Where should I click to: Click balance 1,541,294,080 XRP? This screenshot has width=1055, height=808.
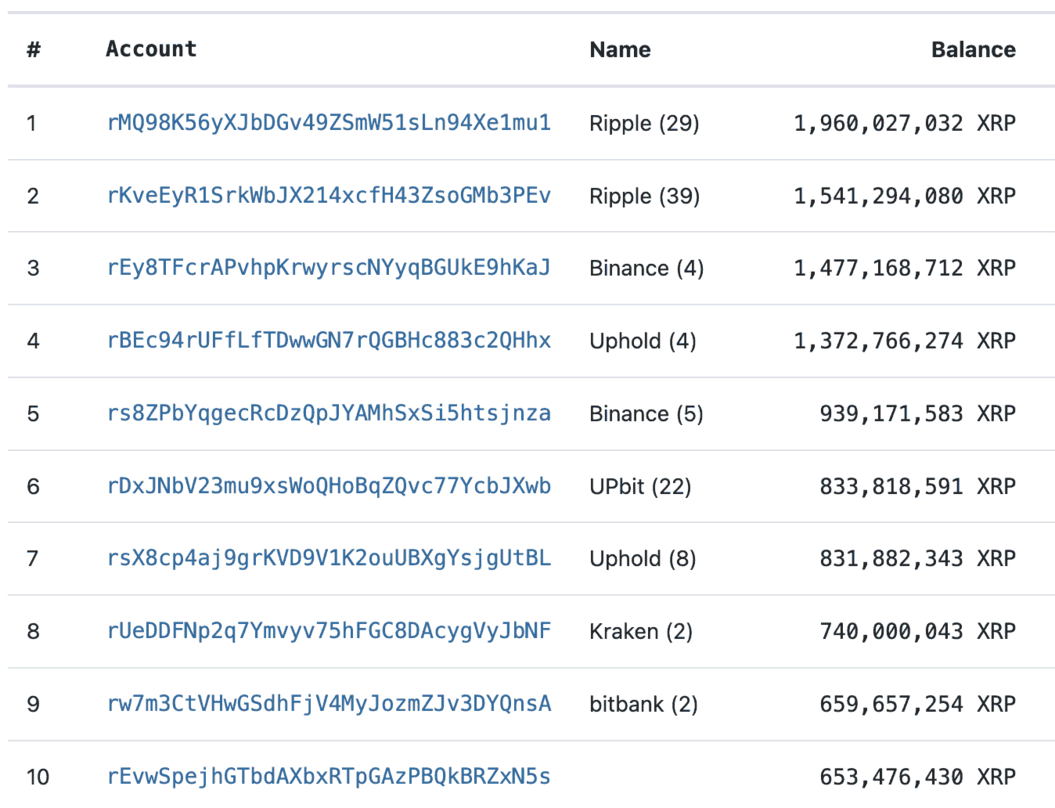(905, 196)
